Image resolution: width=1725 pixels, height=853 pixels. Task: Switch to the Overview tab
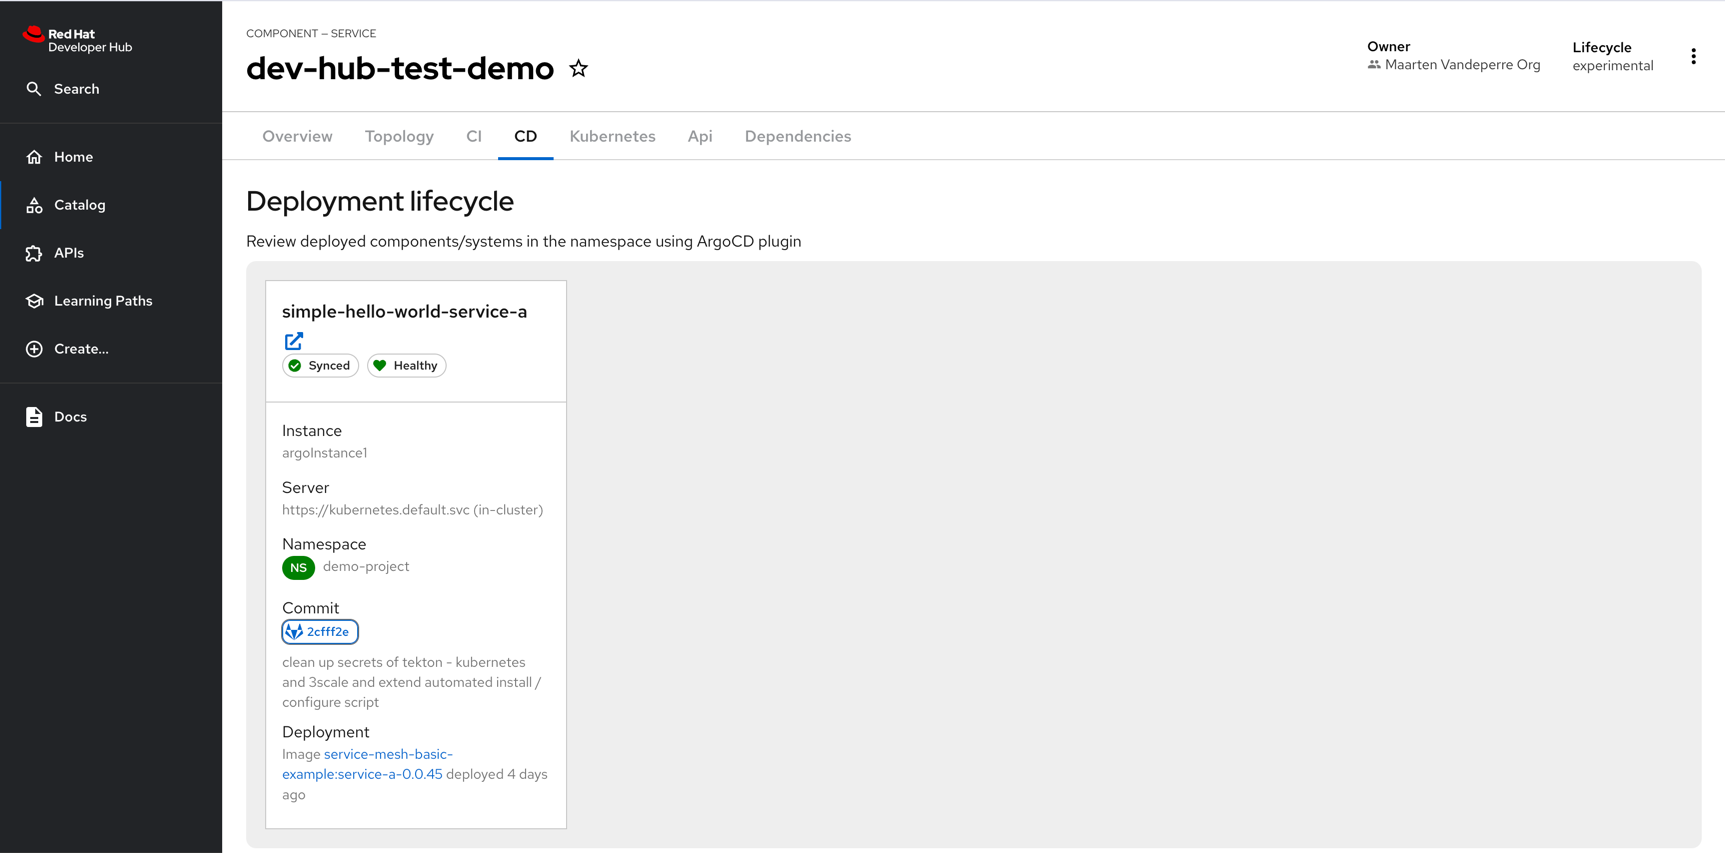click(297, 136)
